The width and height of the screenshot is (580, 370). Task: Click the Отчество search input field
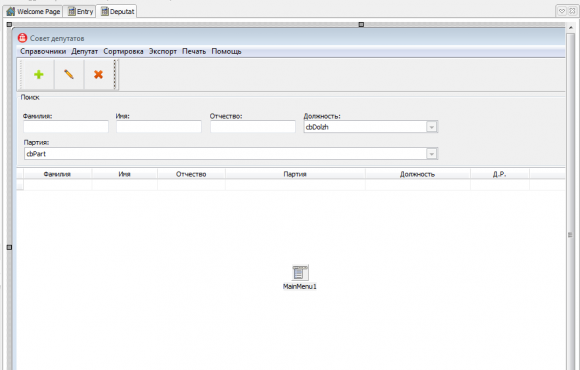click(253, 127)
